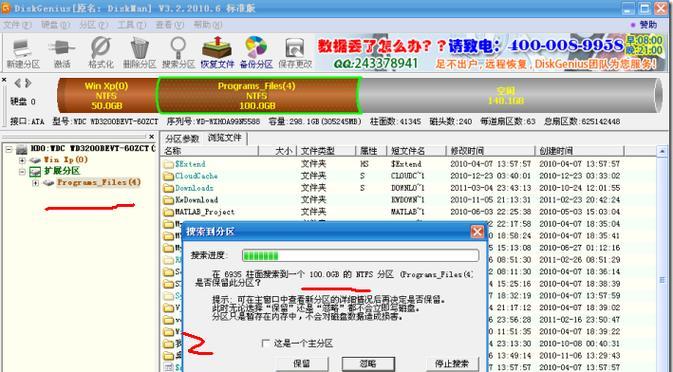Sort by the 属性 column header
The height and width of the screenshot is (372, 673).
[x=372, y=151]
